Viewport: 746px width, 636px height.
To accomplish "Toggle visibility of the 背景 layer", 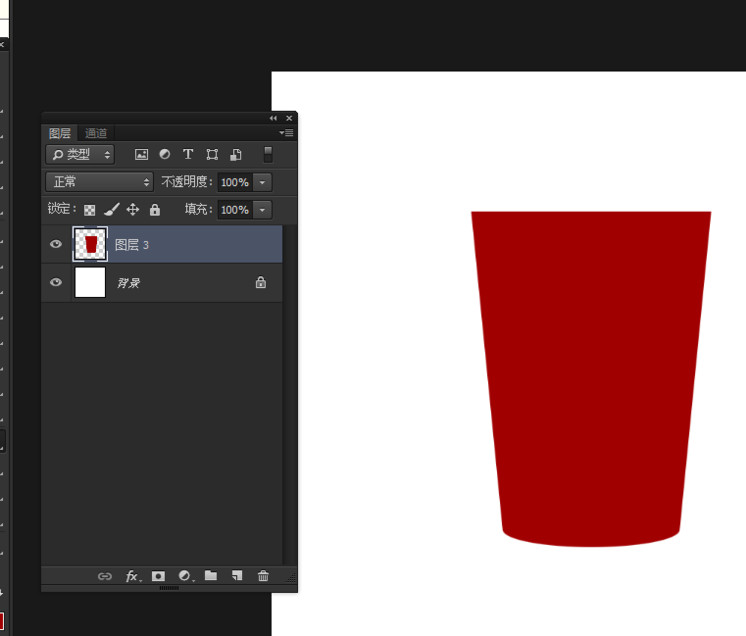I will click(x=56, y=283).
